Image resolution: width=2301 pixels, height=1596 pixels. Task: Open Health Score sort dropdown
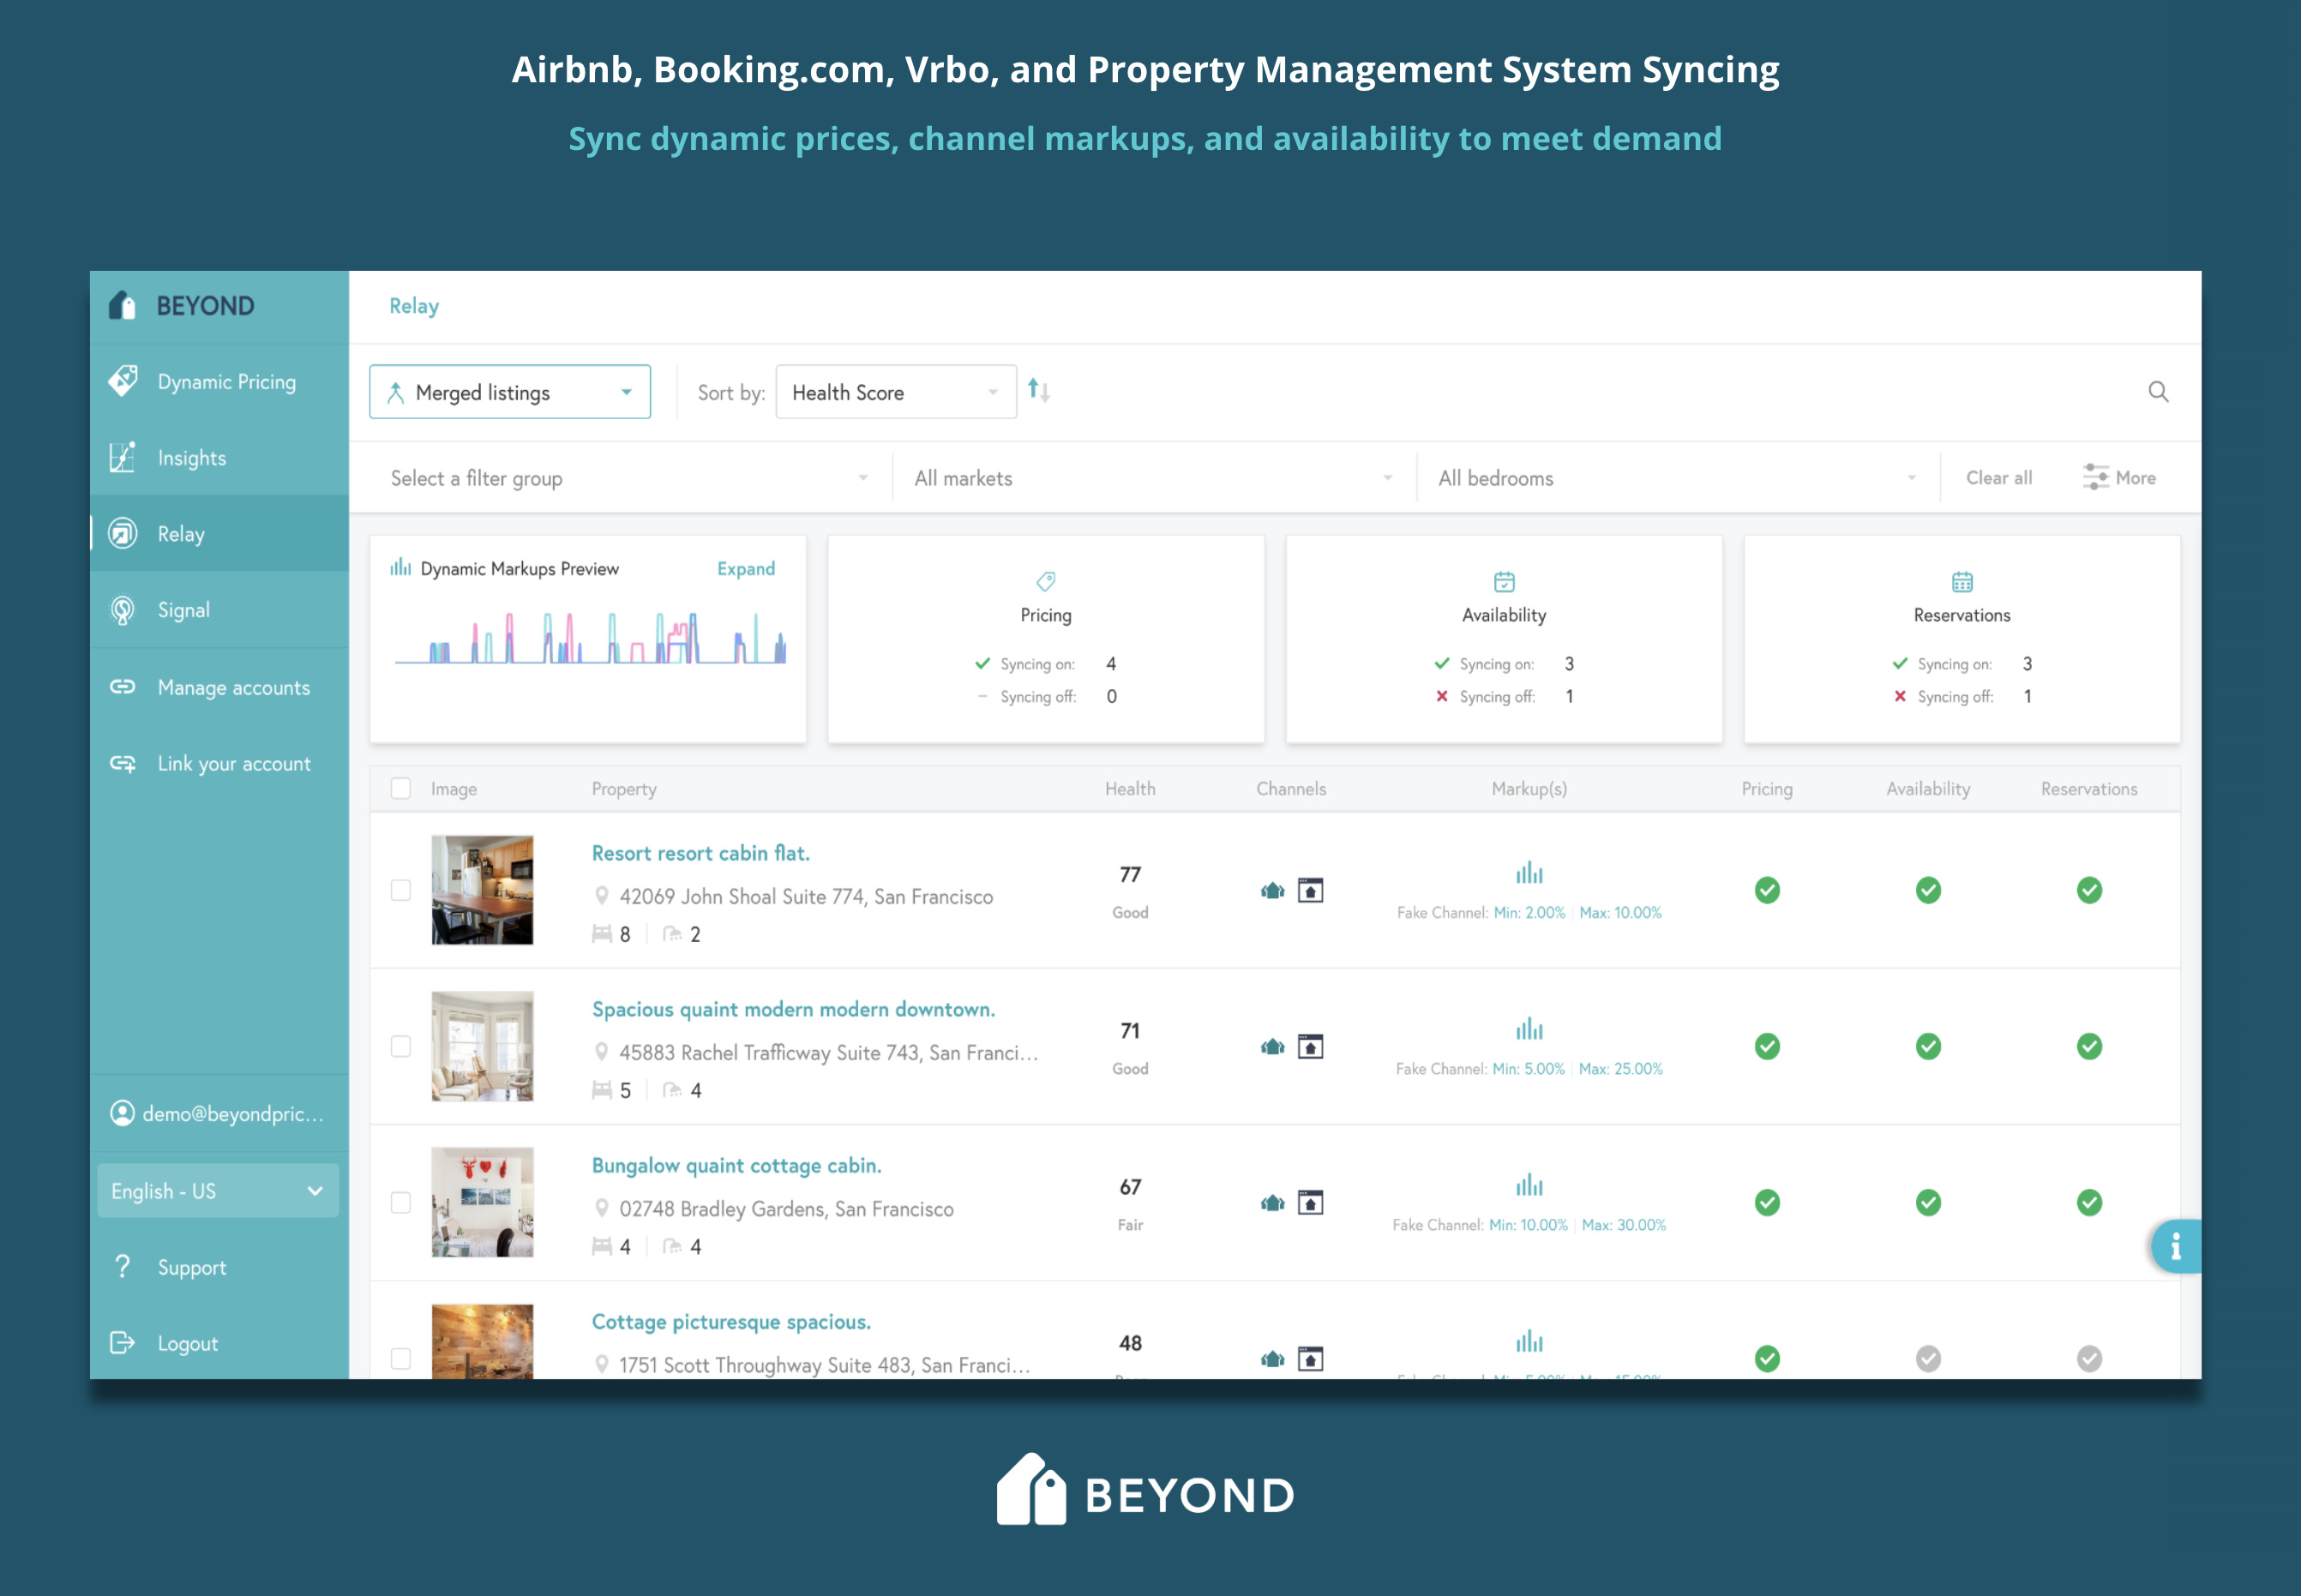(895, 392)
